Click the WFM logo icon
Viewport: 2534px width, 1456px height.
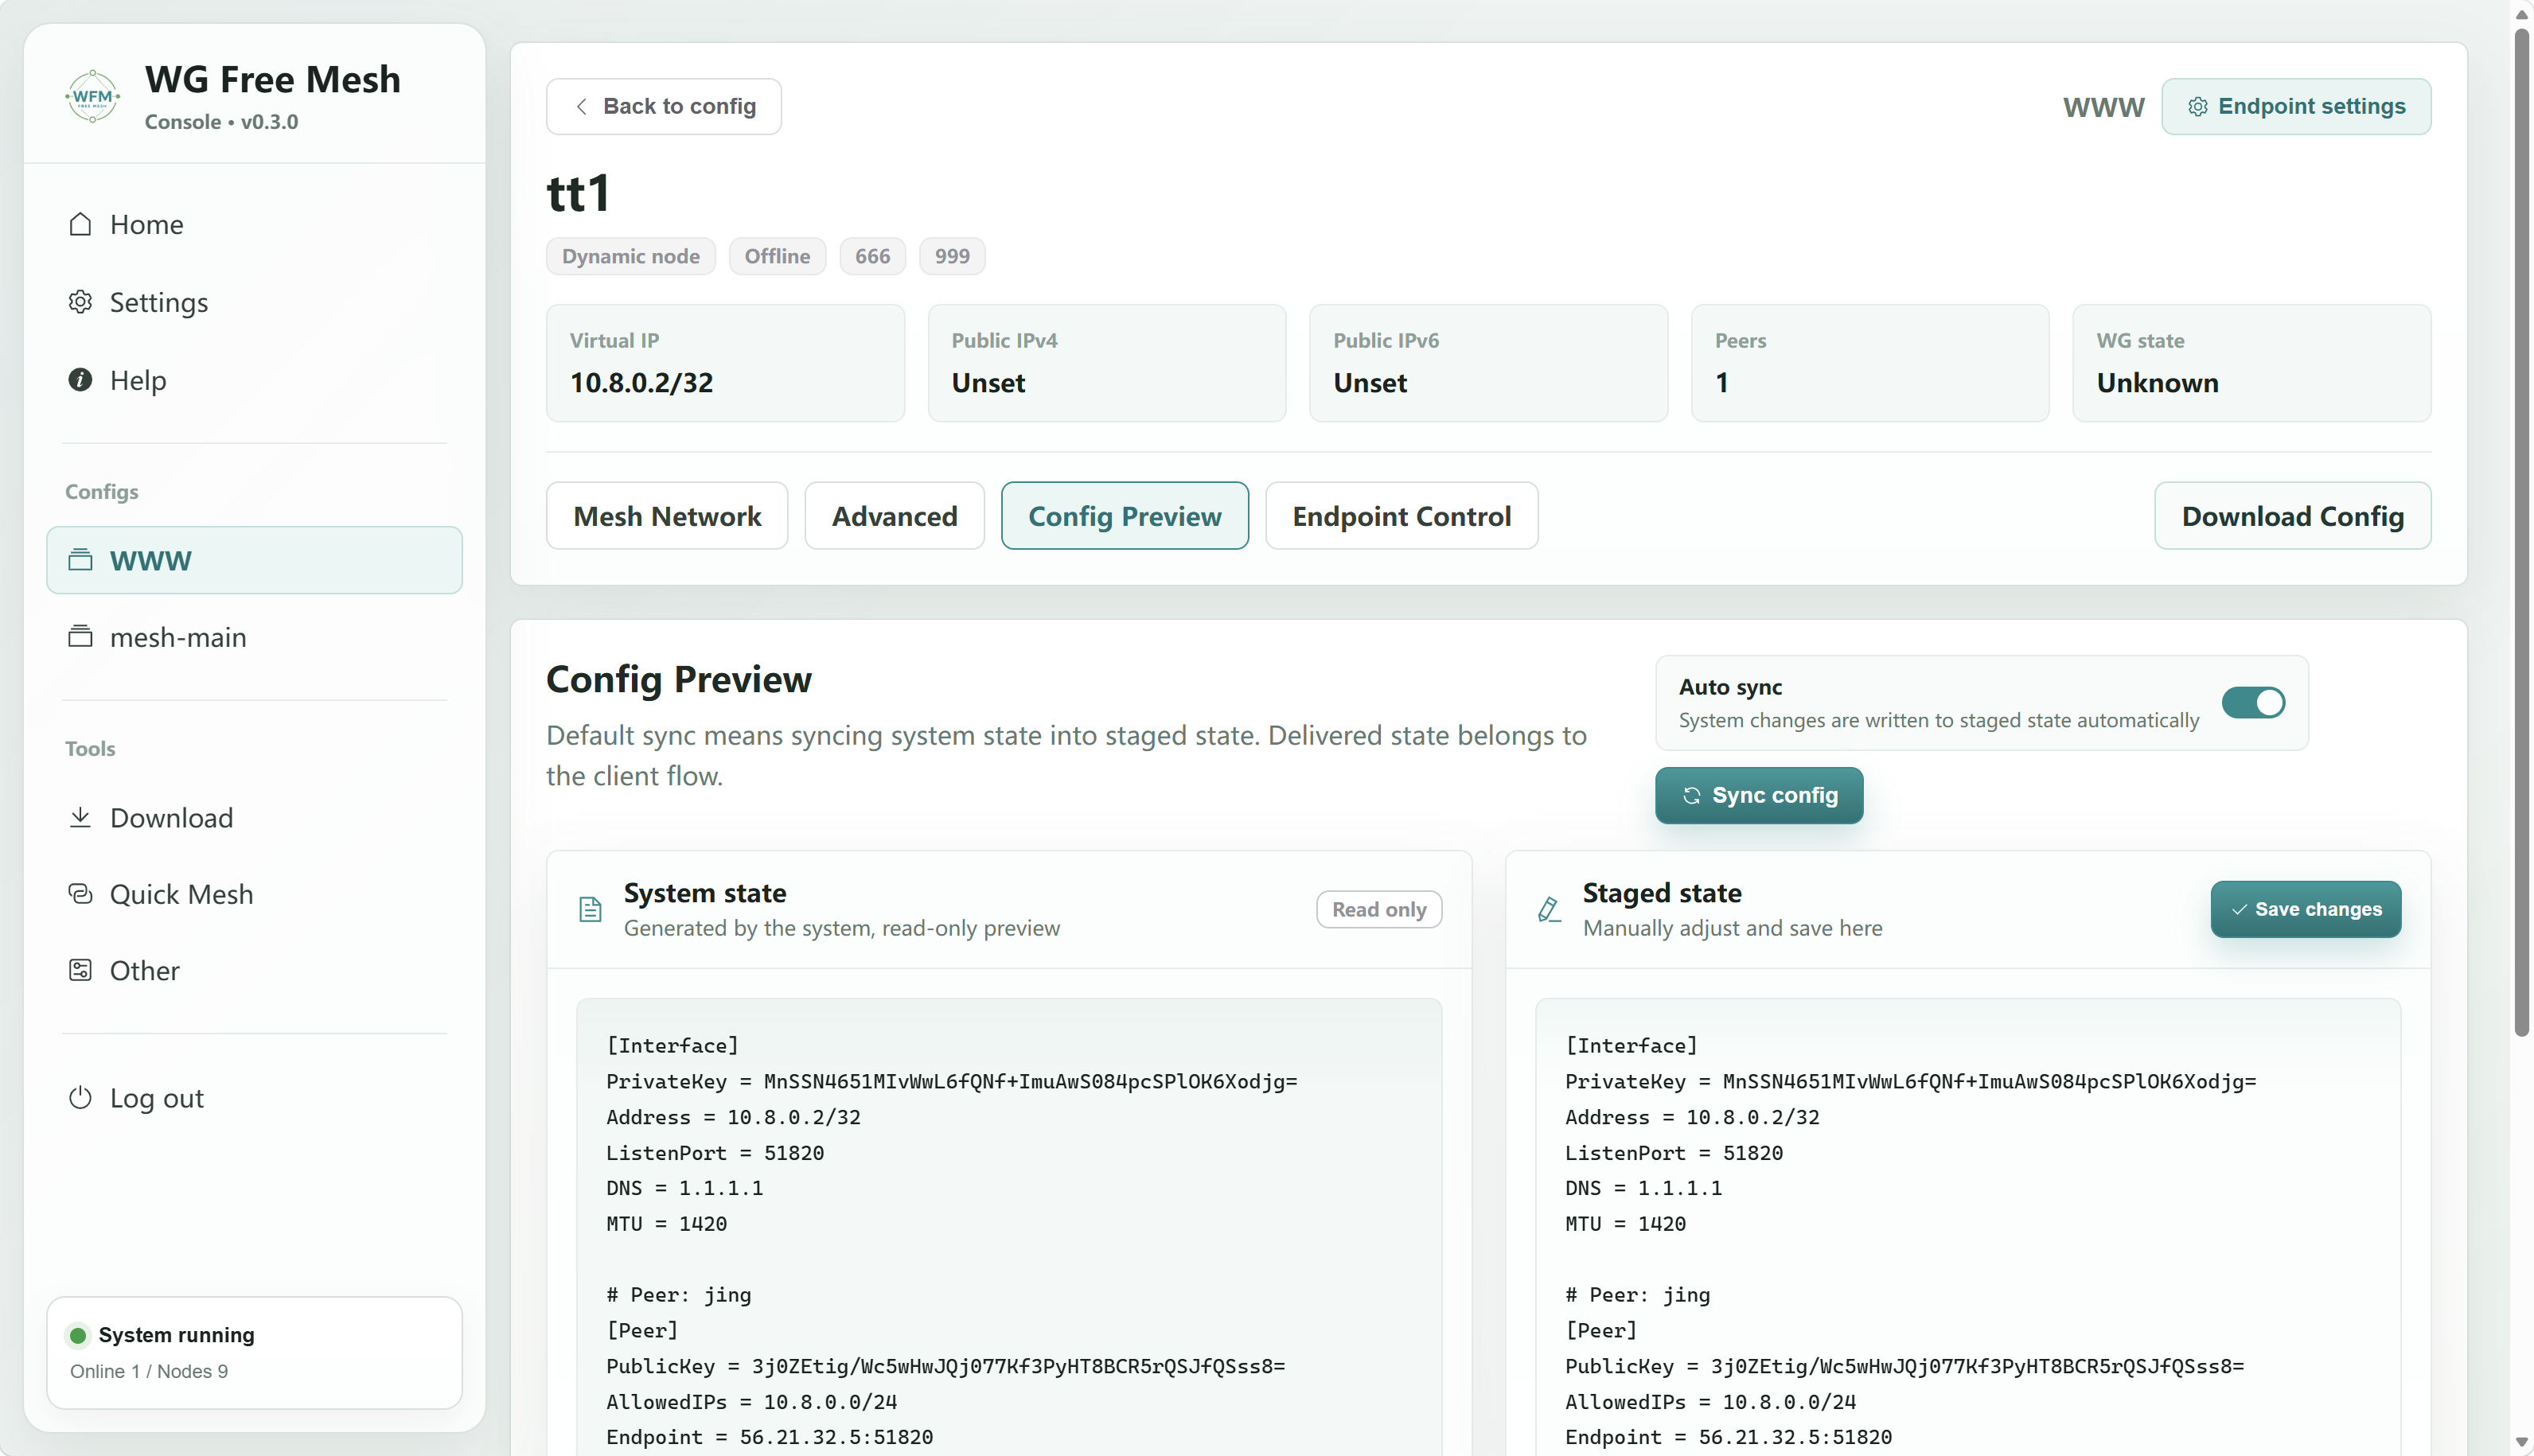[92, 96]
